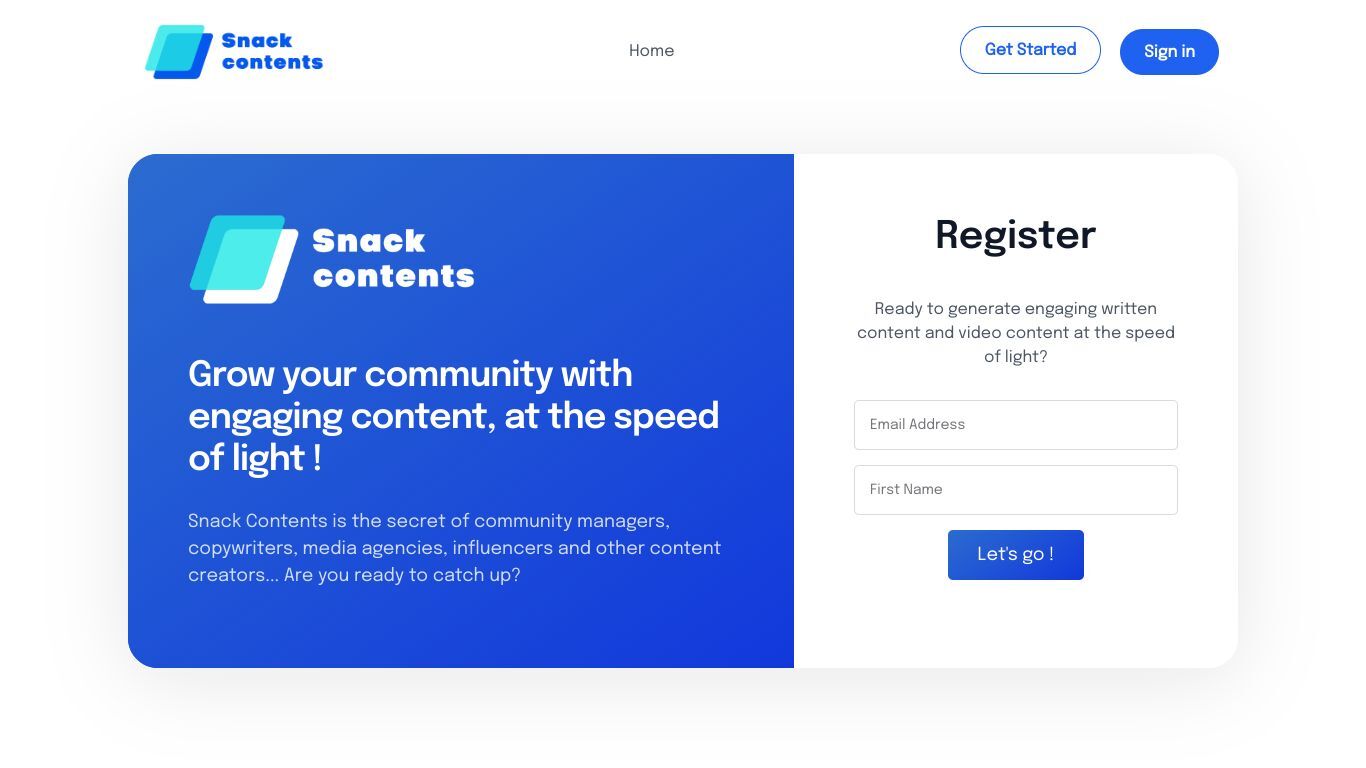Viewport: 1366px width, 768px height.
Task: Click the Snack contents logo icon in header
Action: [x=179, y=52]
